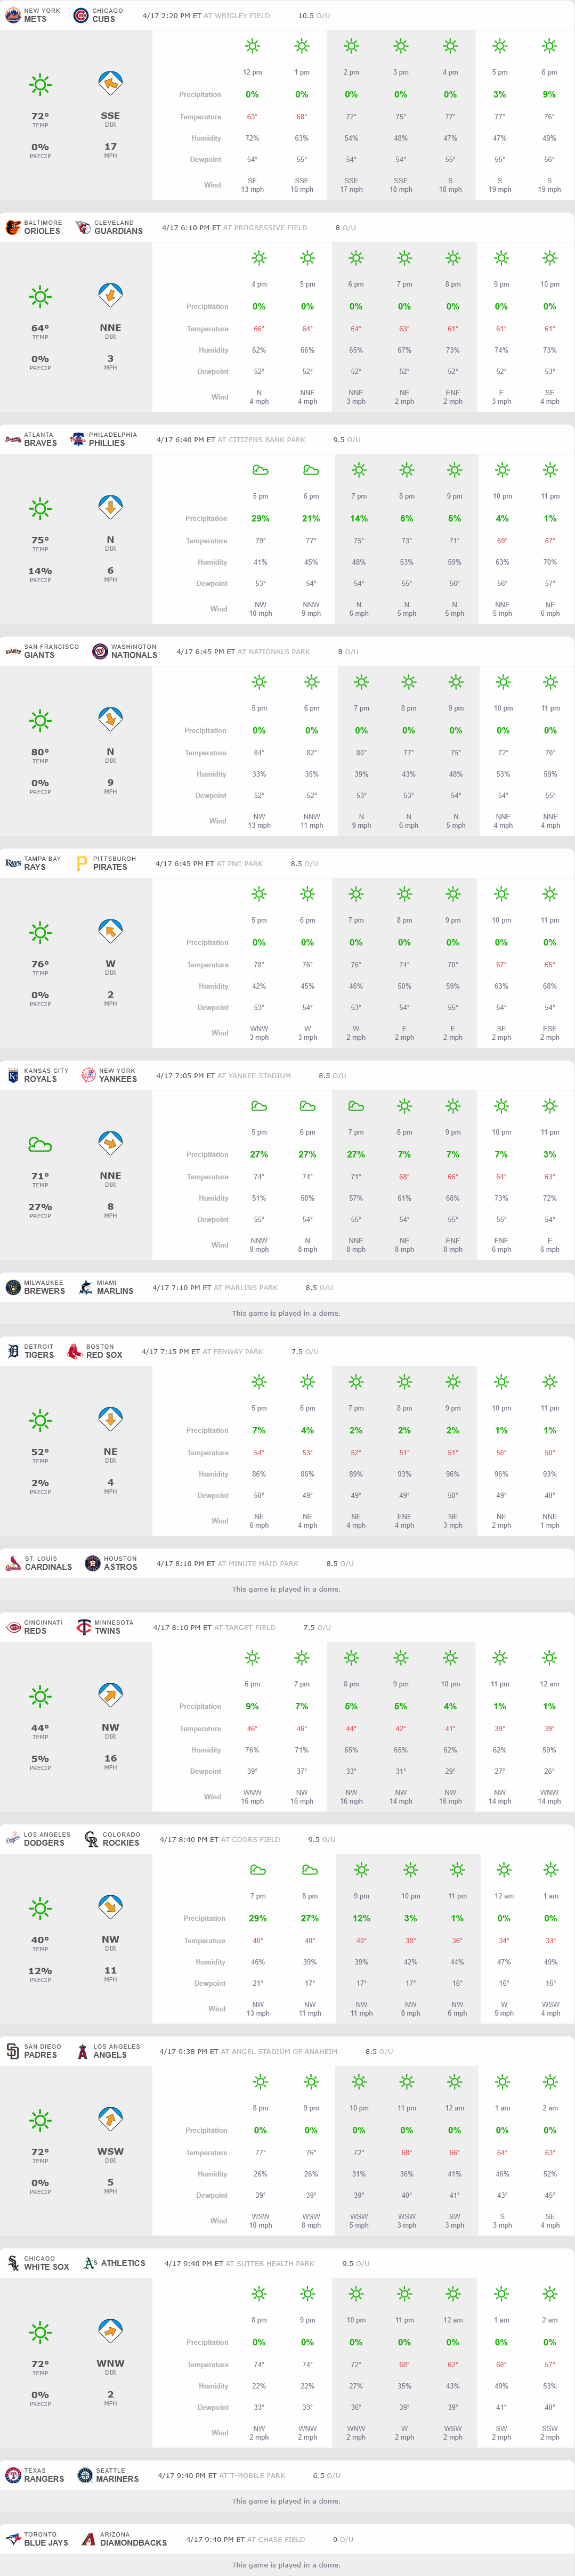
Task: Click the 5 pm cloud icon in Braves-Phillies forecast
Action: tap(260, 470)
